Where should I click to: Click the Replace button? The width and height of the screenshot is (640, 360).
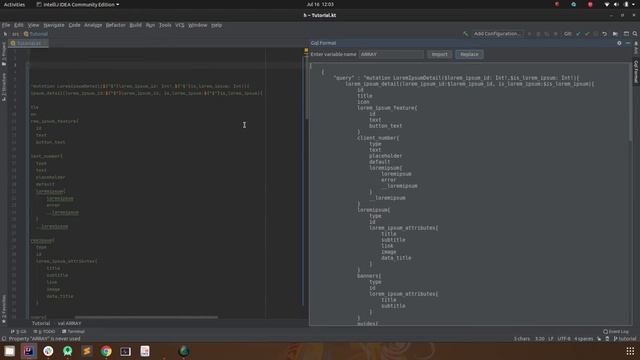pos(469,54)
